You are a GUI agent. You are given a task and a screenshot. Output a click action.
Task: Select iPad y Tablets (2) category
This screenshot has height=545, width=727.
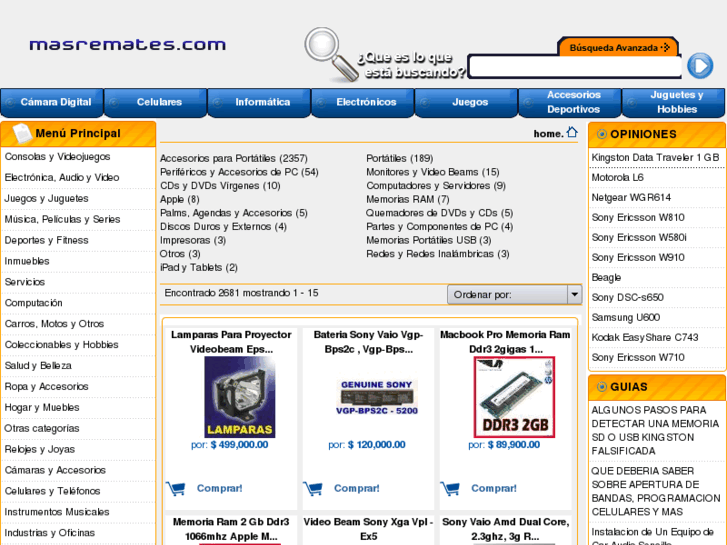pyautogui.click(x=198, y=268)
